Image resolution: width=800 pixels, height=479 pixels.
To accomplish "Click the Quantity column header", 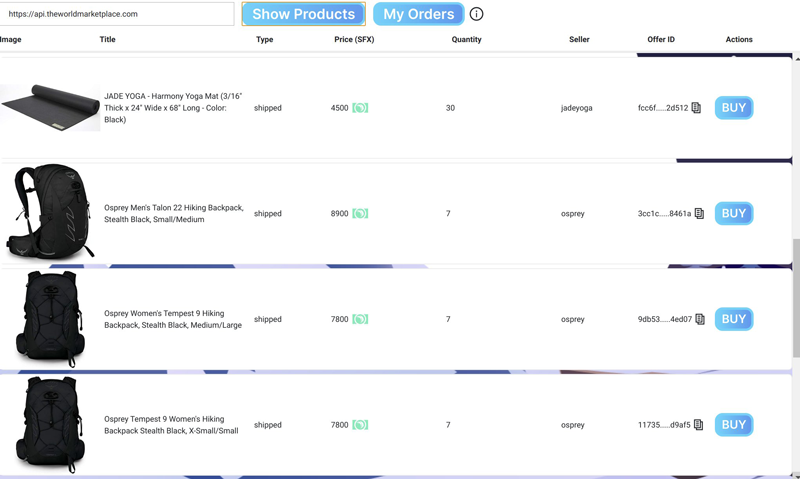I will (x=466, y=39).
